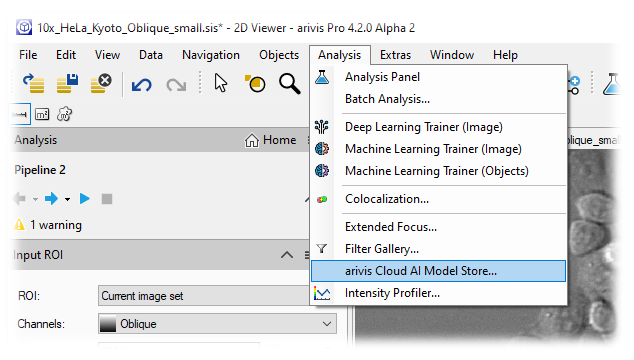
Task: Choose Analysis Panel menu entry
Action: coord(439,77)
